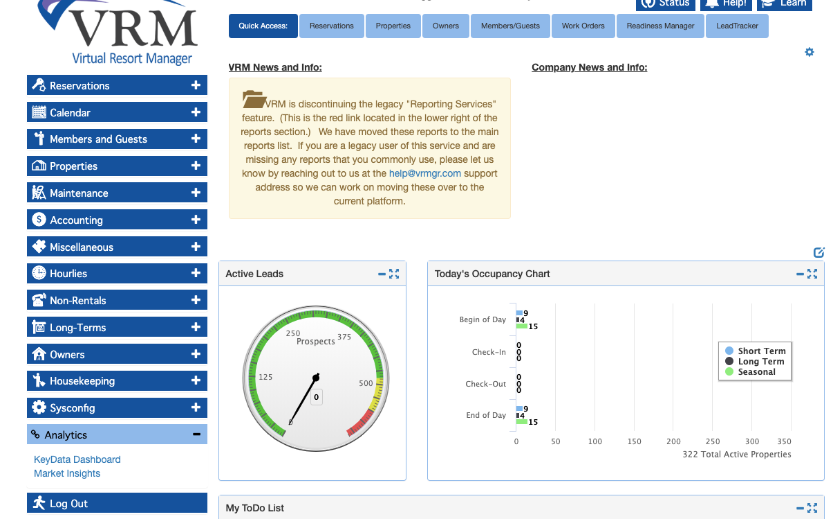Expand the Sysconfig menu plus sign
Image resolution: width=833 pixels, height=519 pixels.
196,407
